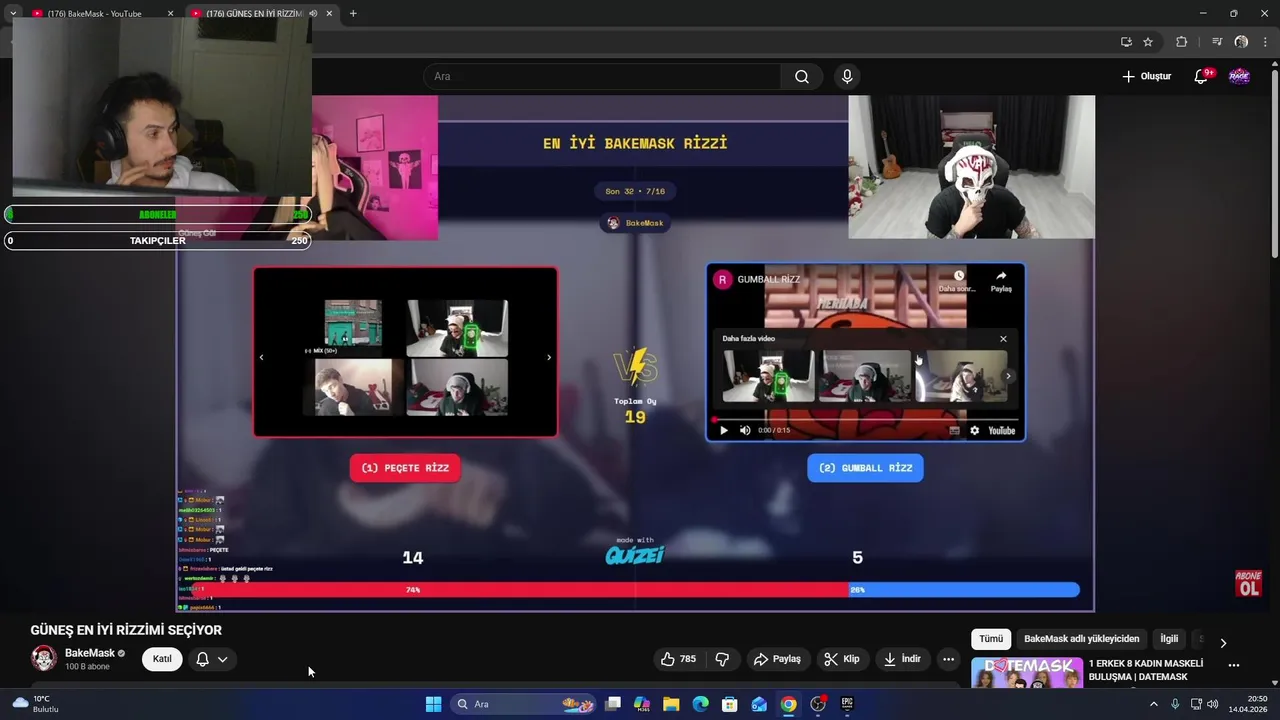Open a new browser tab

[353, 14]
